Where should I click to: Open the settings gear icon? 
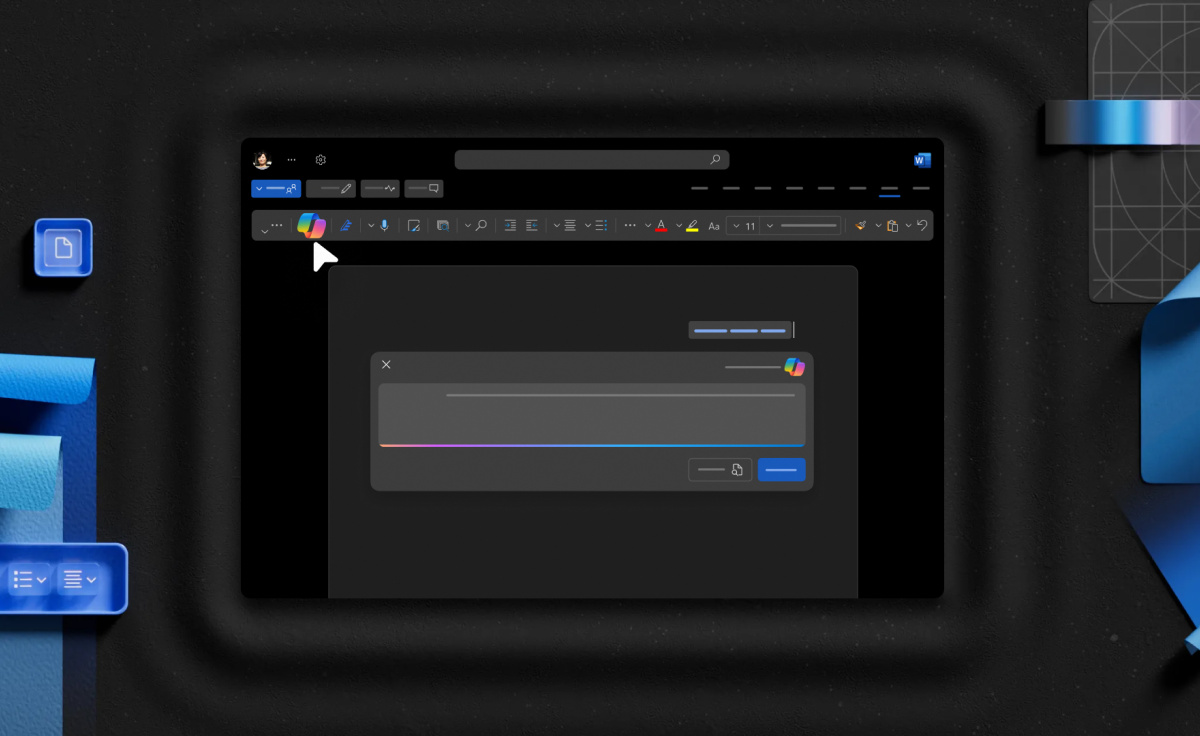click(321, 160)
